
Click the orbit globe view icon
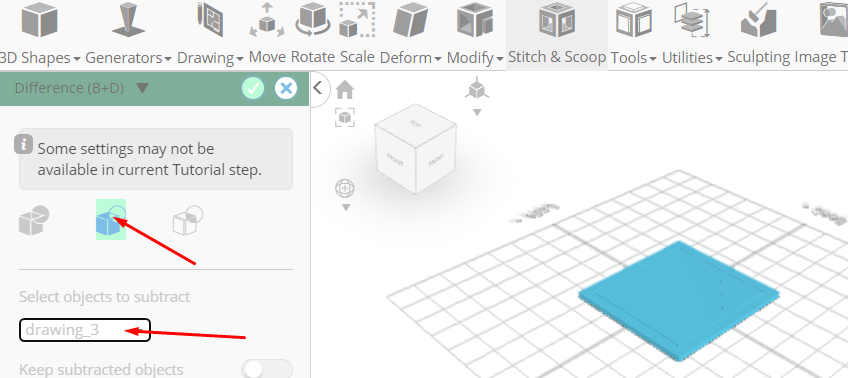pos(345,189)
